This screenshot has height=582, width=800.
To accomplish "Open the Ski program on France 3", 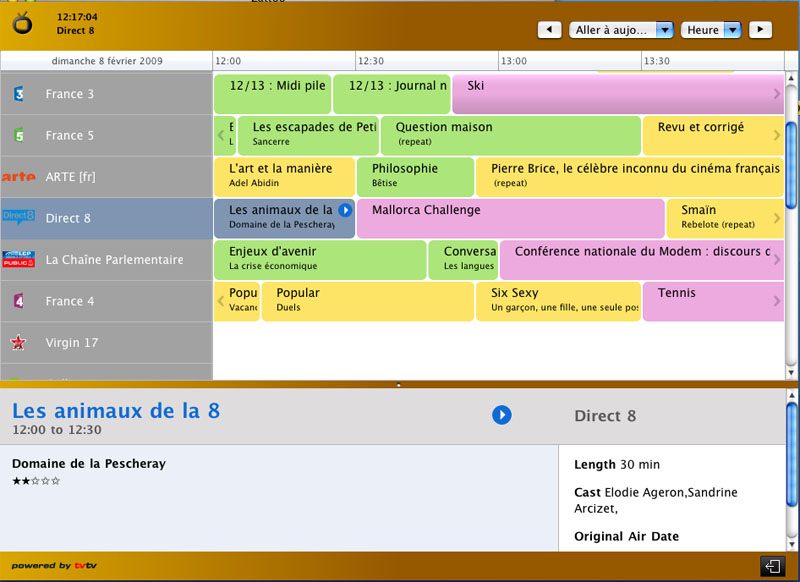I will coord(618,94).
